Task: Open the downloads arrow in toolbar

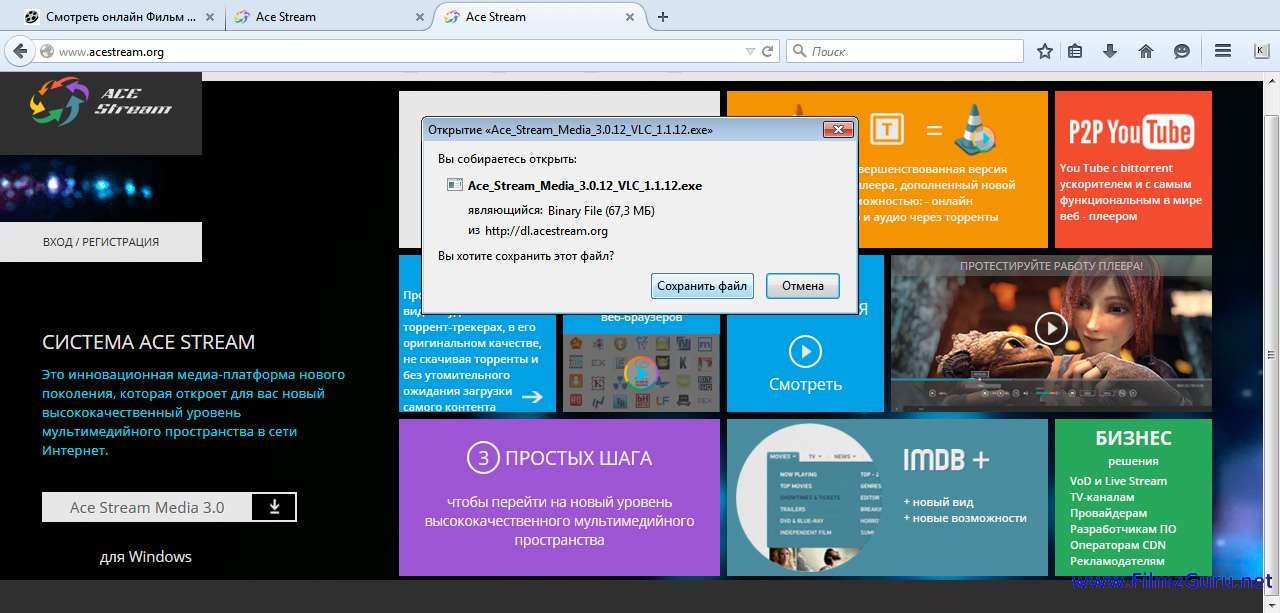Action: 1110,51
